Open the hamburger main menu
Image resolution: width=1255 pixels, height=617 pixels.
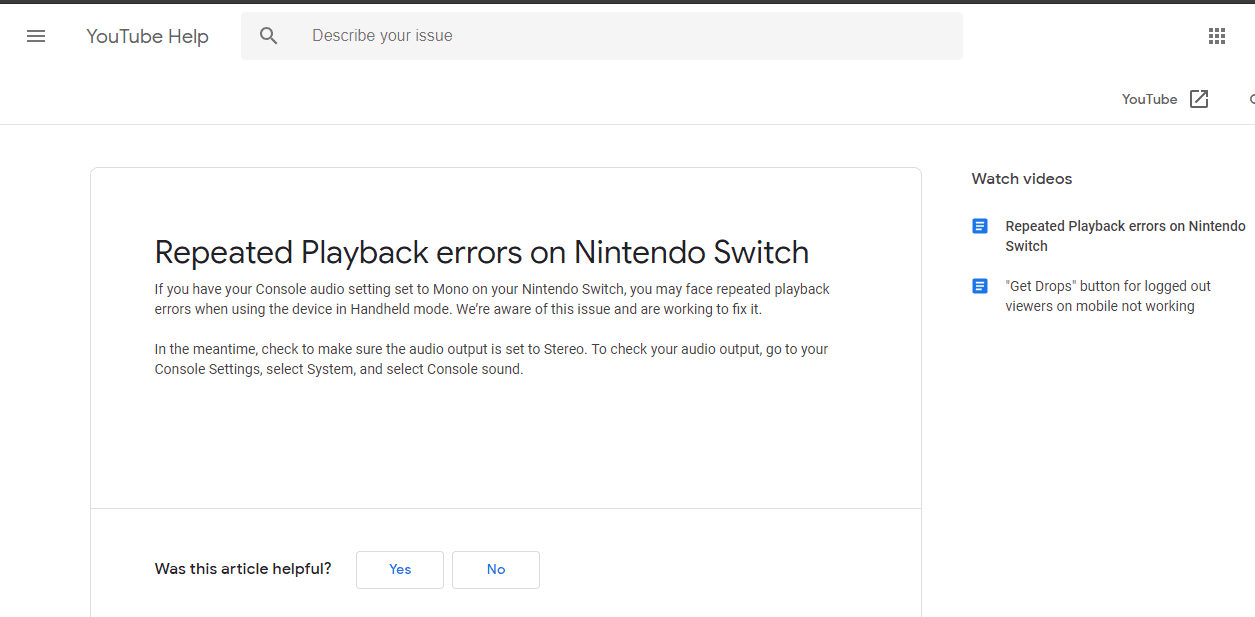click(x=36, y=36)
